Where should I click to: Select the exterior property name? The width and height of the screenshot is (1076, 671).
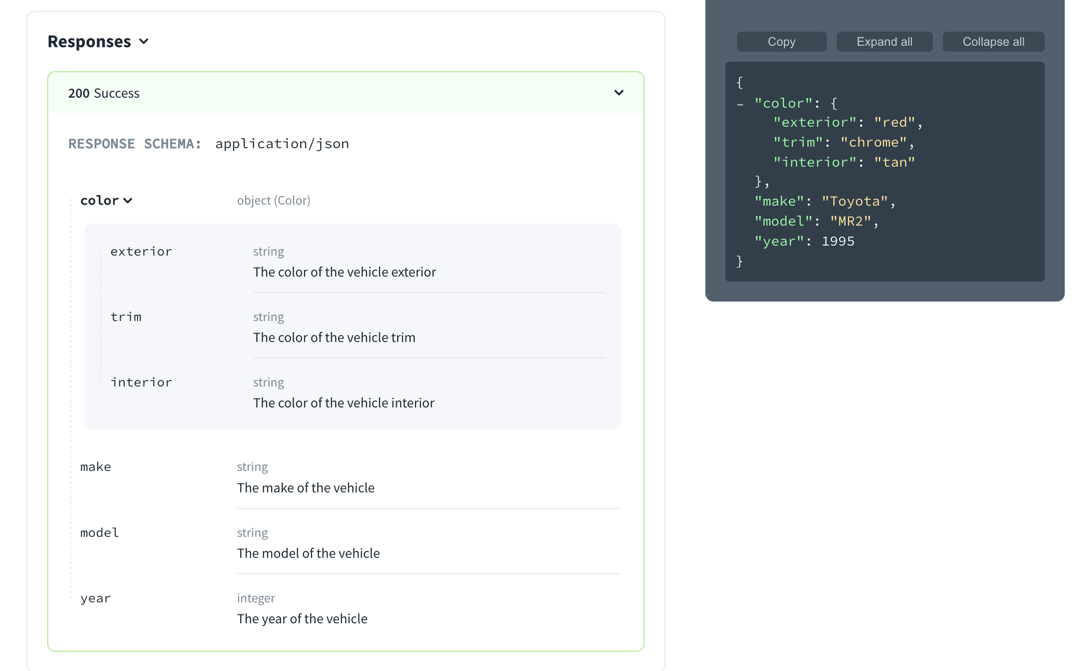[x=141, y=251]
